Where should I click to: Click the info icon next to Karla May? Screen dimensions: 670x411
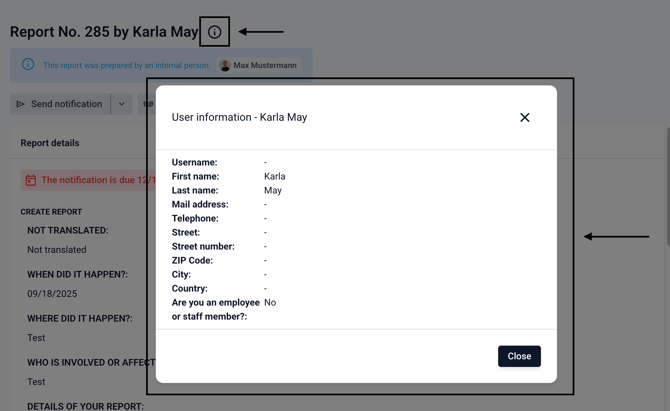point(214,32)
